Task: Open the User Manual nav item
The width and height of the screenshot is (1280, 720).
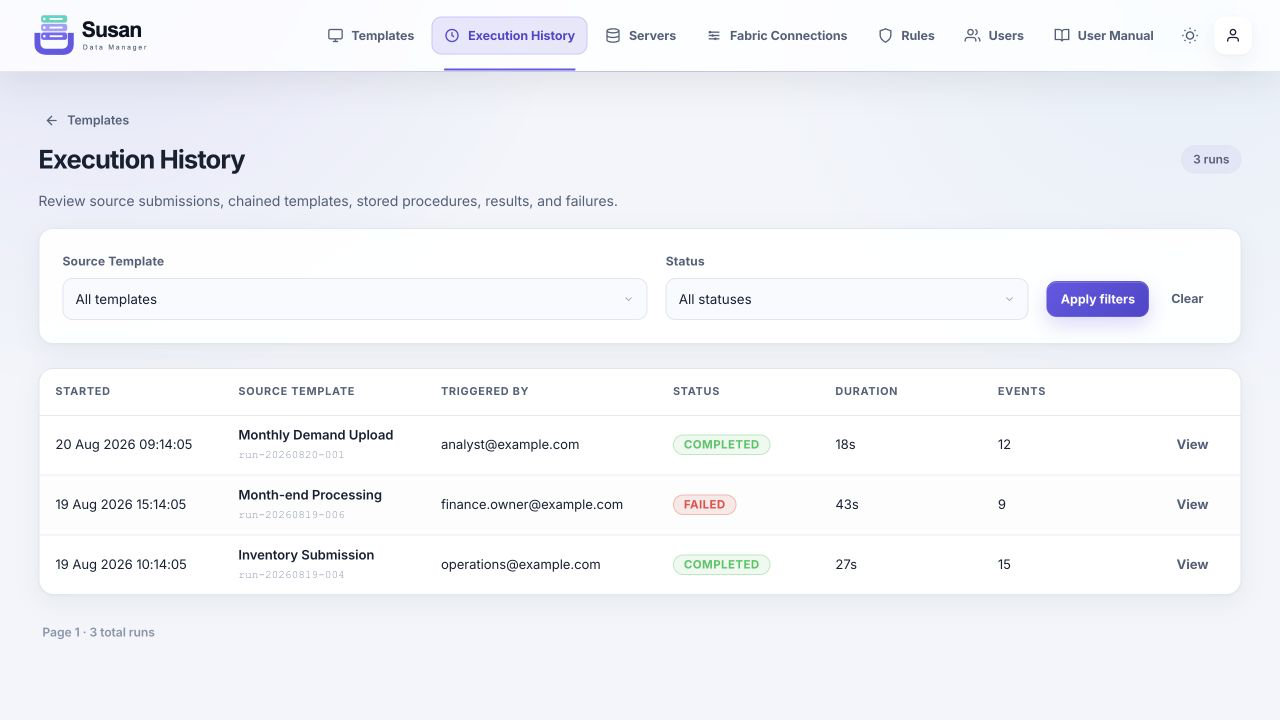Action: [1104, 36]
